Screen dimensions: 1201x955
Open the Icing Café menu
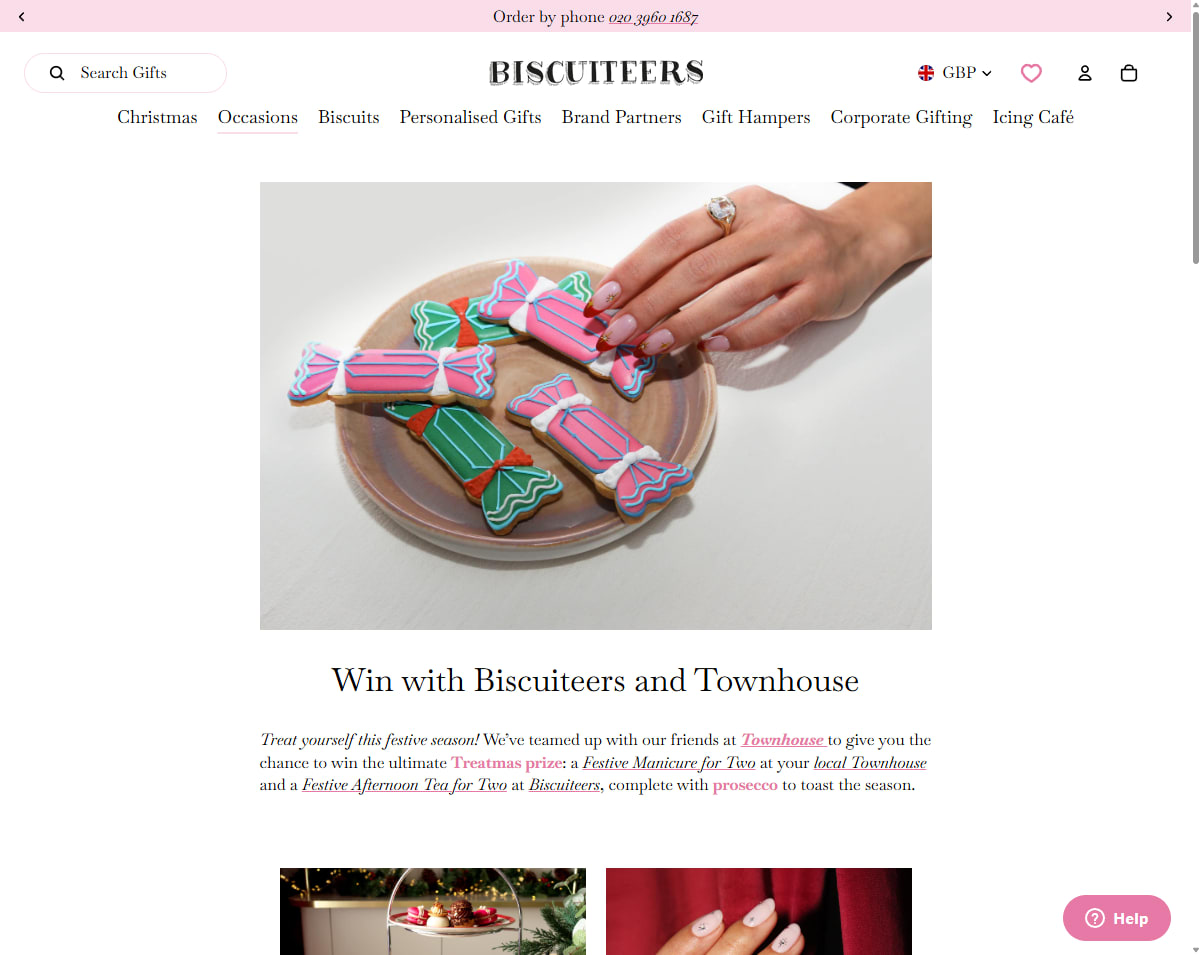[1033, 117]
